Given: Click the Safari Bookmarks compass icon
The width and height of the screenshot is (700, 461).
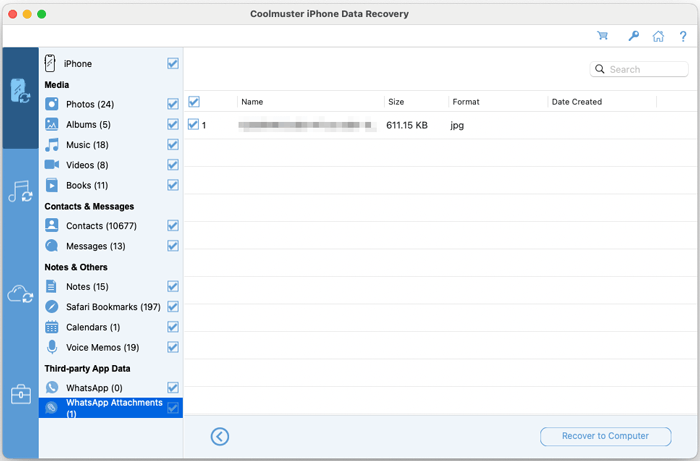Looking at the screenshot, I should (x=52, y=307).
